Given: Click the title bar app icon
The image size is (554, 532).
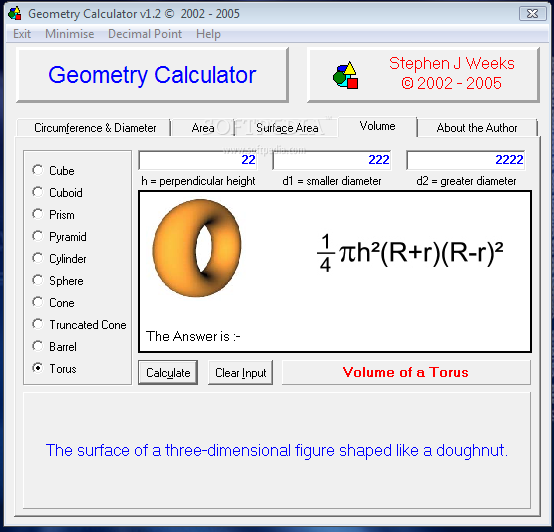Looking at the screenshot, I should coord(15,13).
